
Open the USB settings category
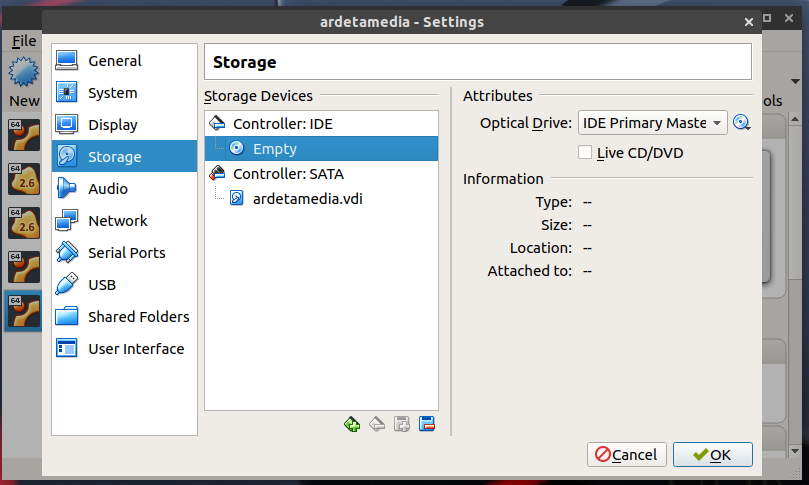coord(102,285)
